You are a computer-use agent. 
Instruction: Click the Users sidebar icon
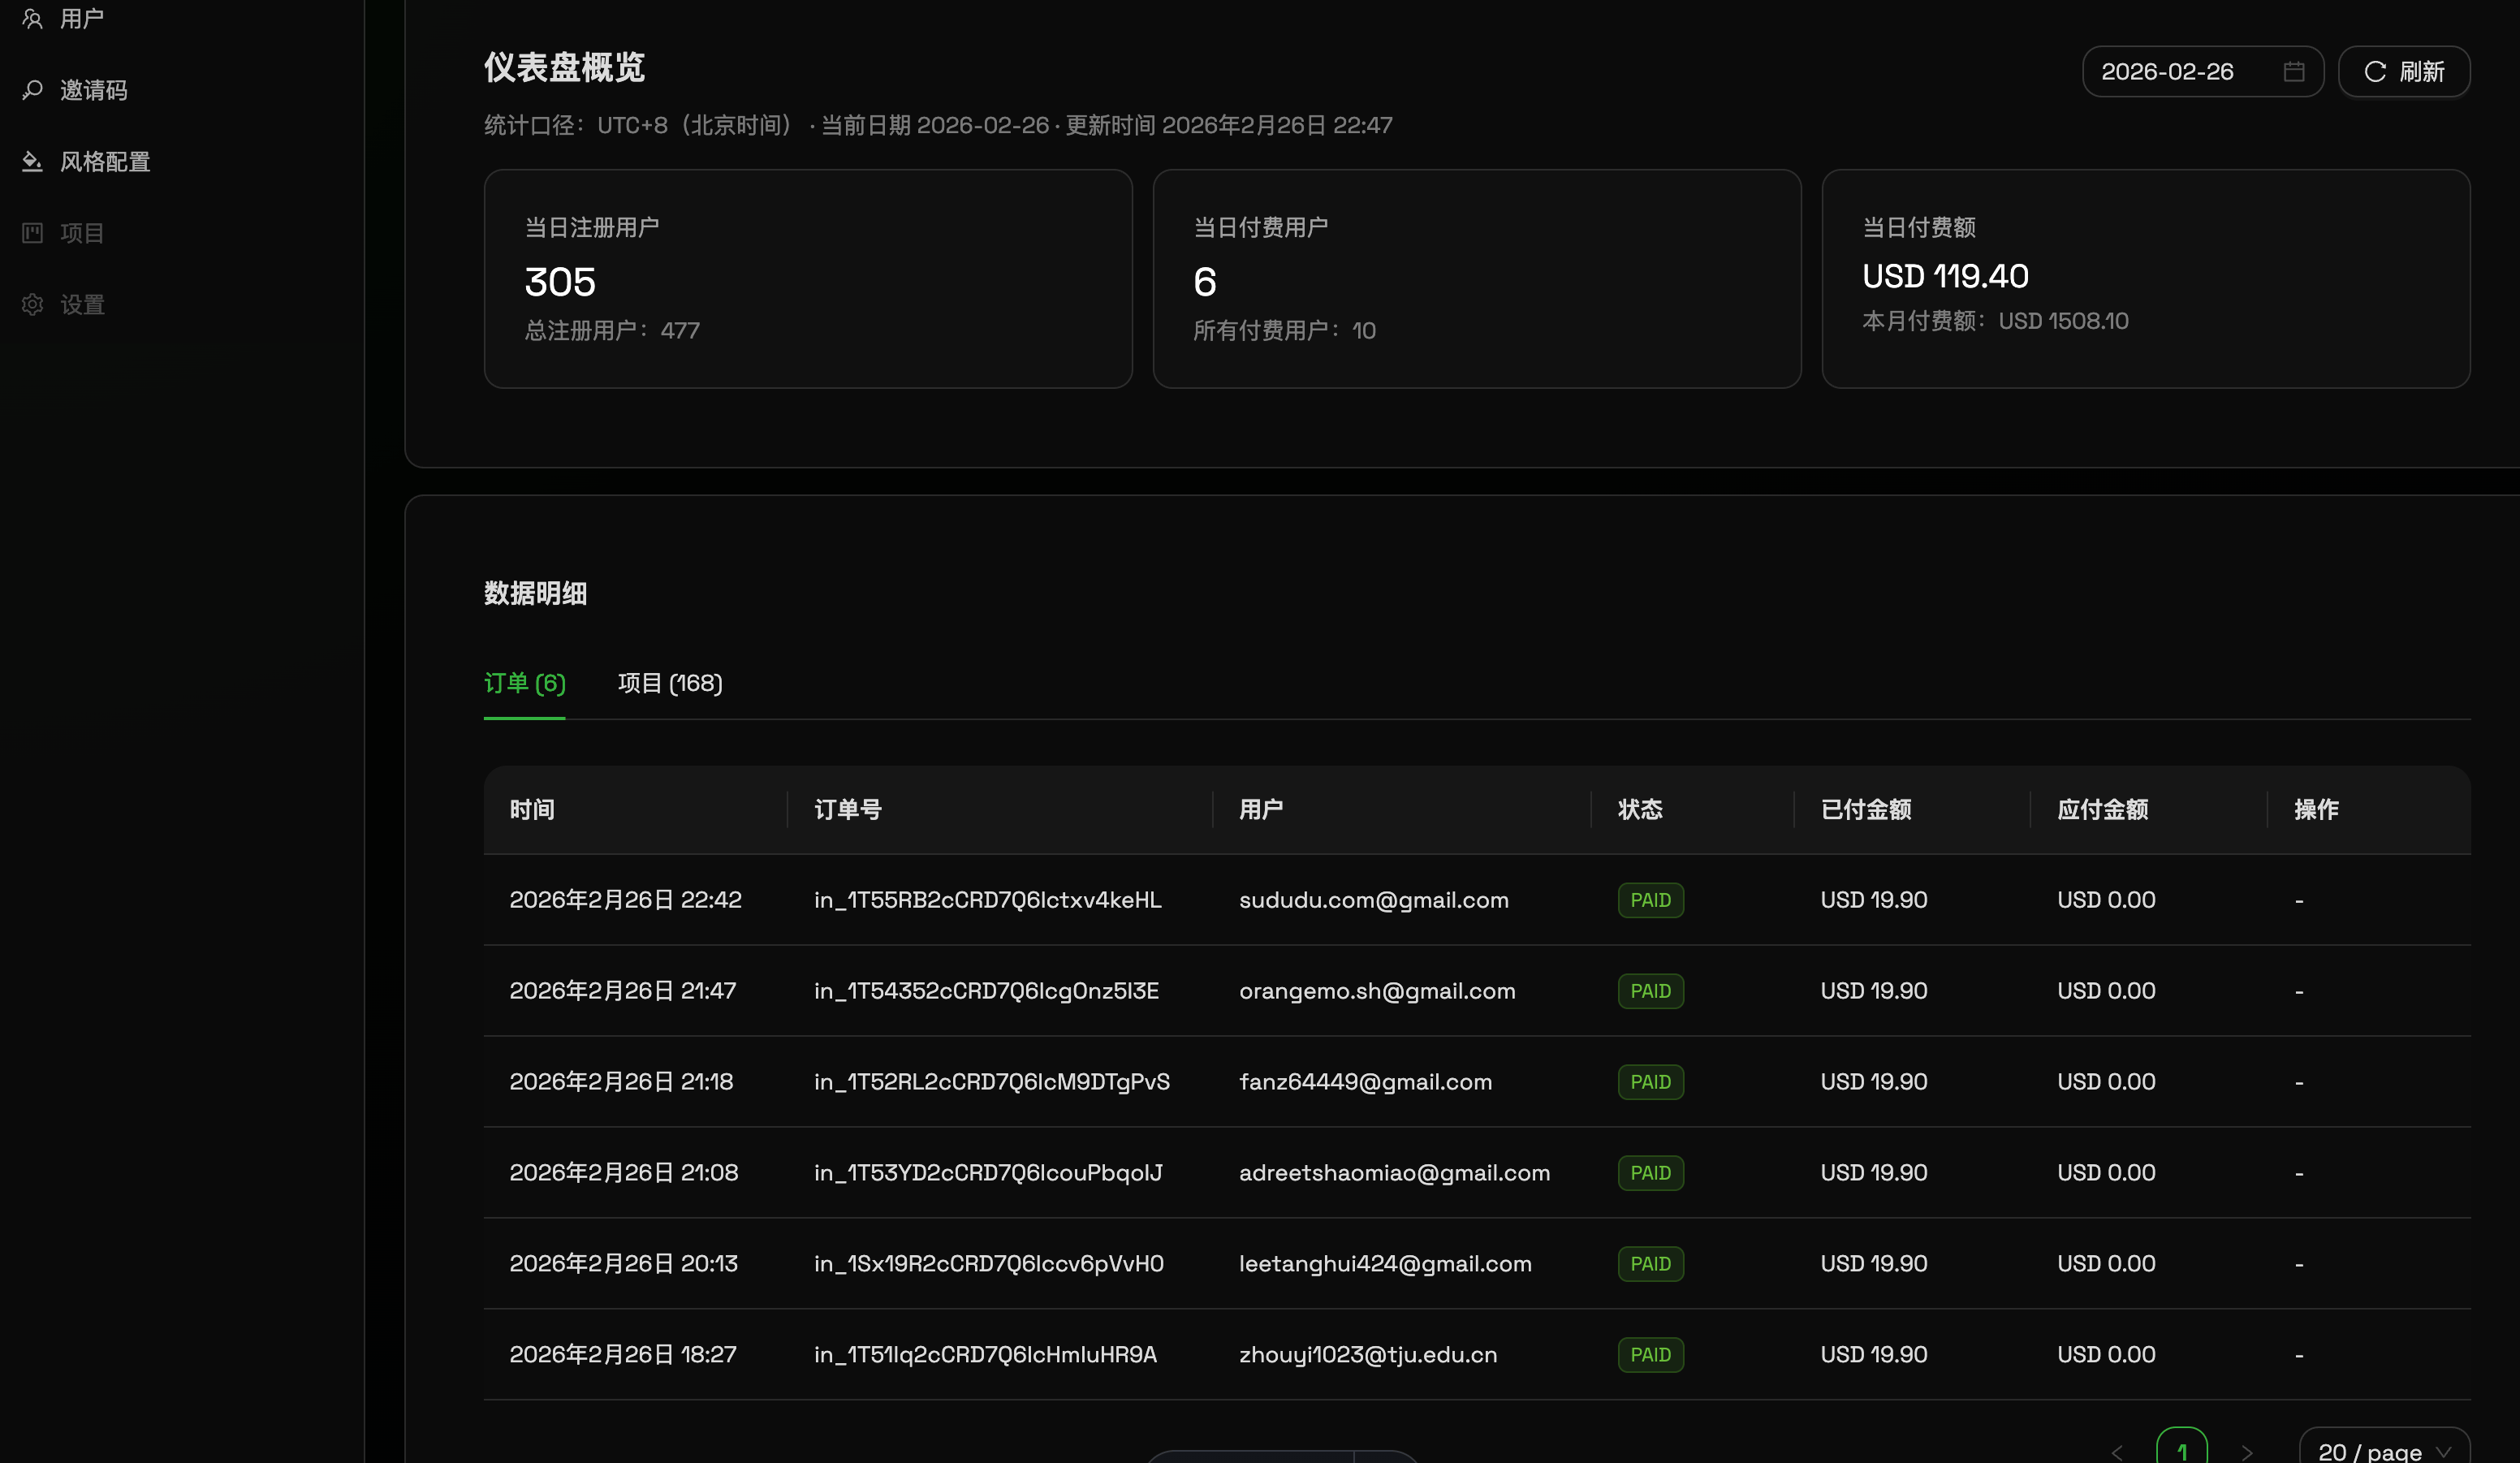[32, 19]
